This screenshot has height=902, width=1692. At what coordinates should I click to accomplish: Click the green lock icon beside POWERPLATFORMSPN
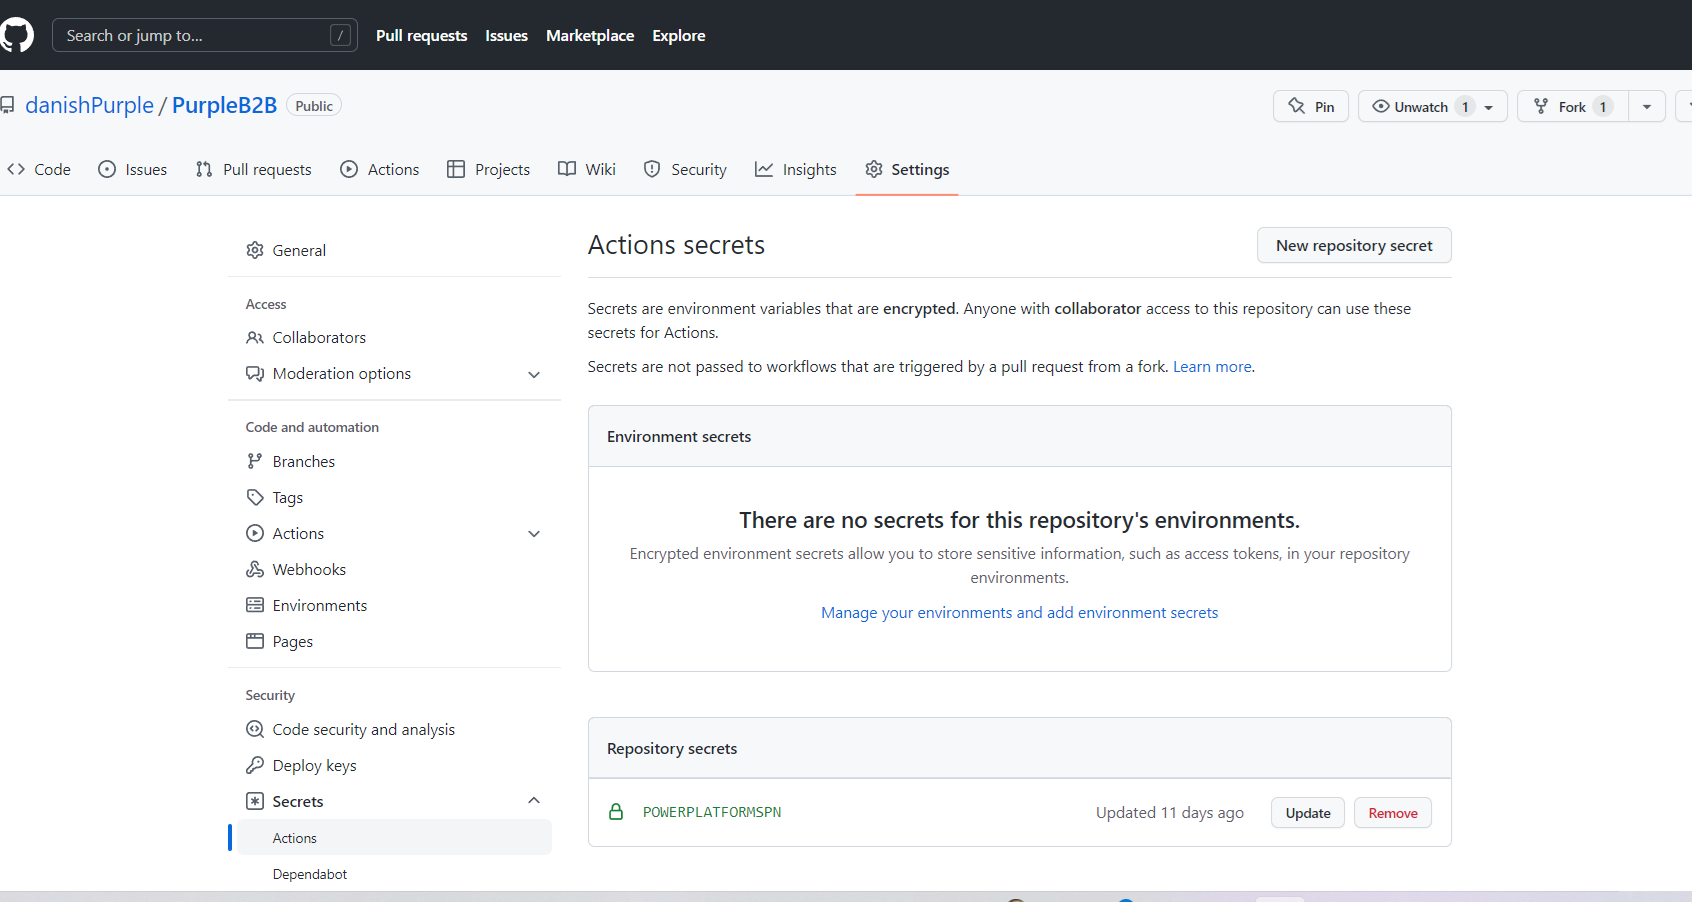click(x=616, y=812)
